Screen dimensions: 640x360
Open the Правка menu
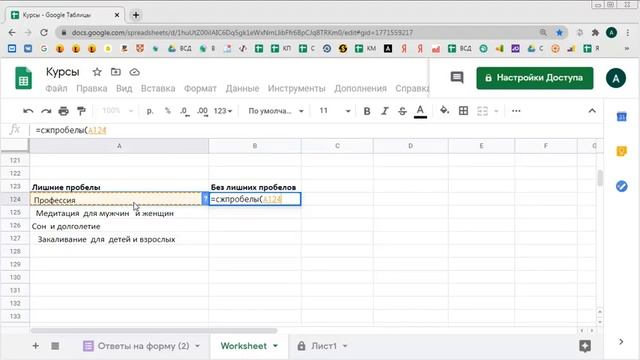click(91, 89)
